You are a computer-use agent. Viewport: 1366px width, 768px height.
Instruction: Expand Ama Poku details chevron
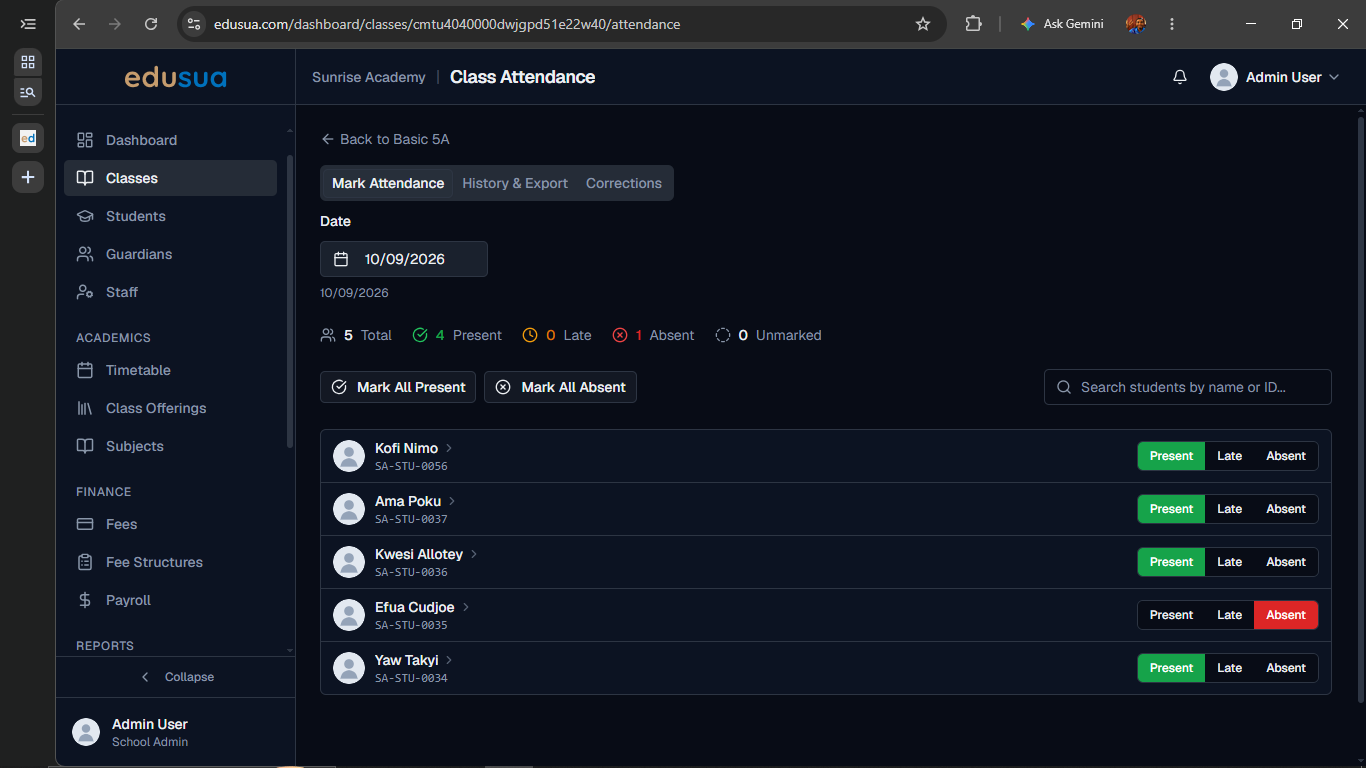pyautogui.click(x=452, y=501)
